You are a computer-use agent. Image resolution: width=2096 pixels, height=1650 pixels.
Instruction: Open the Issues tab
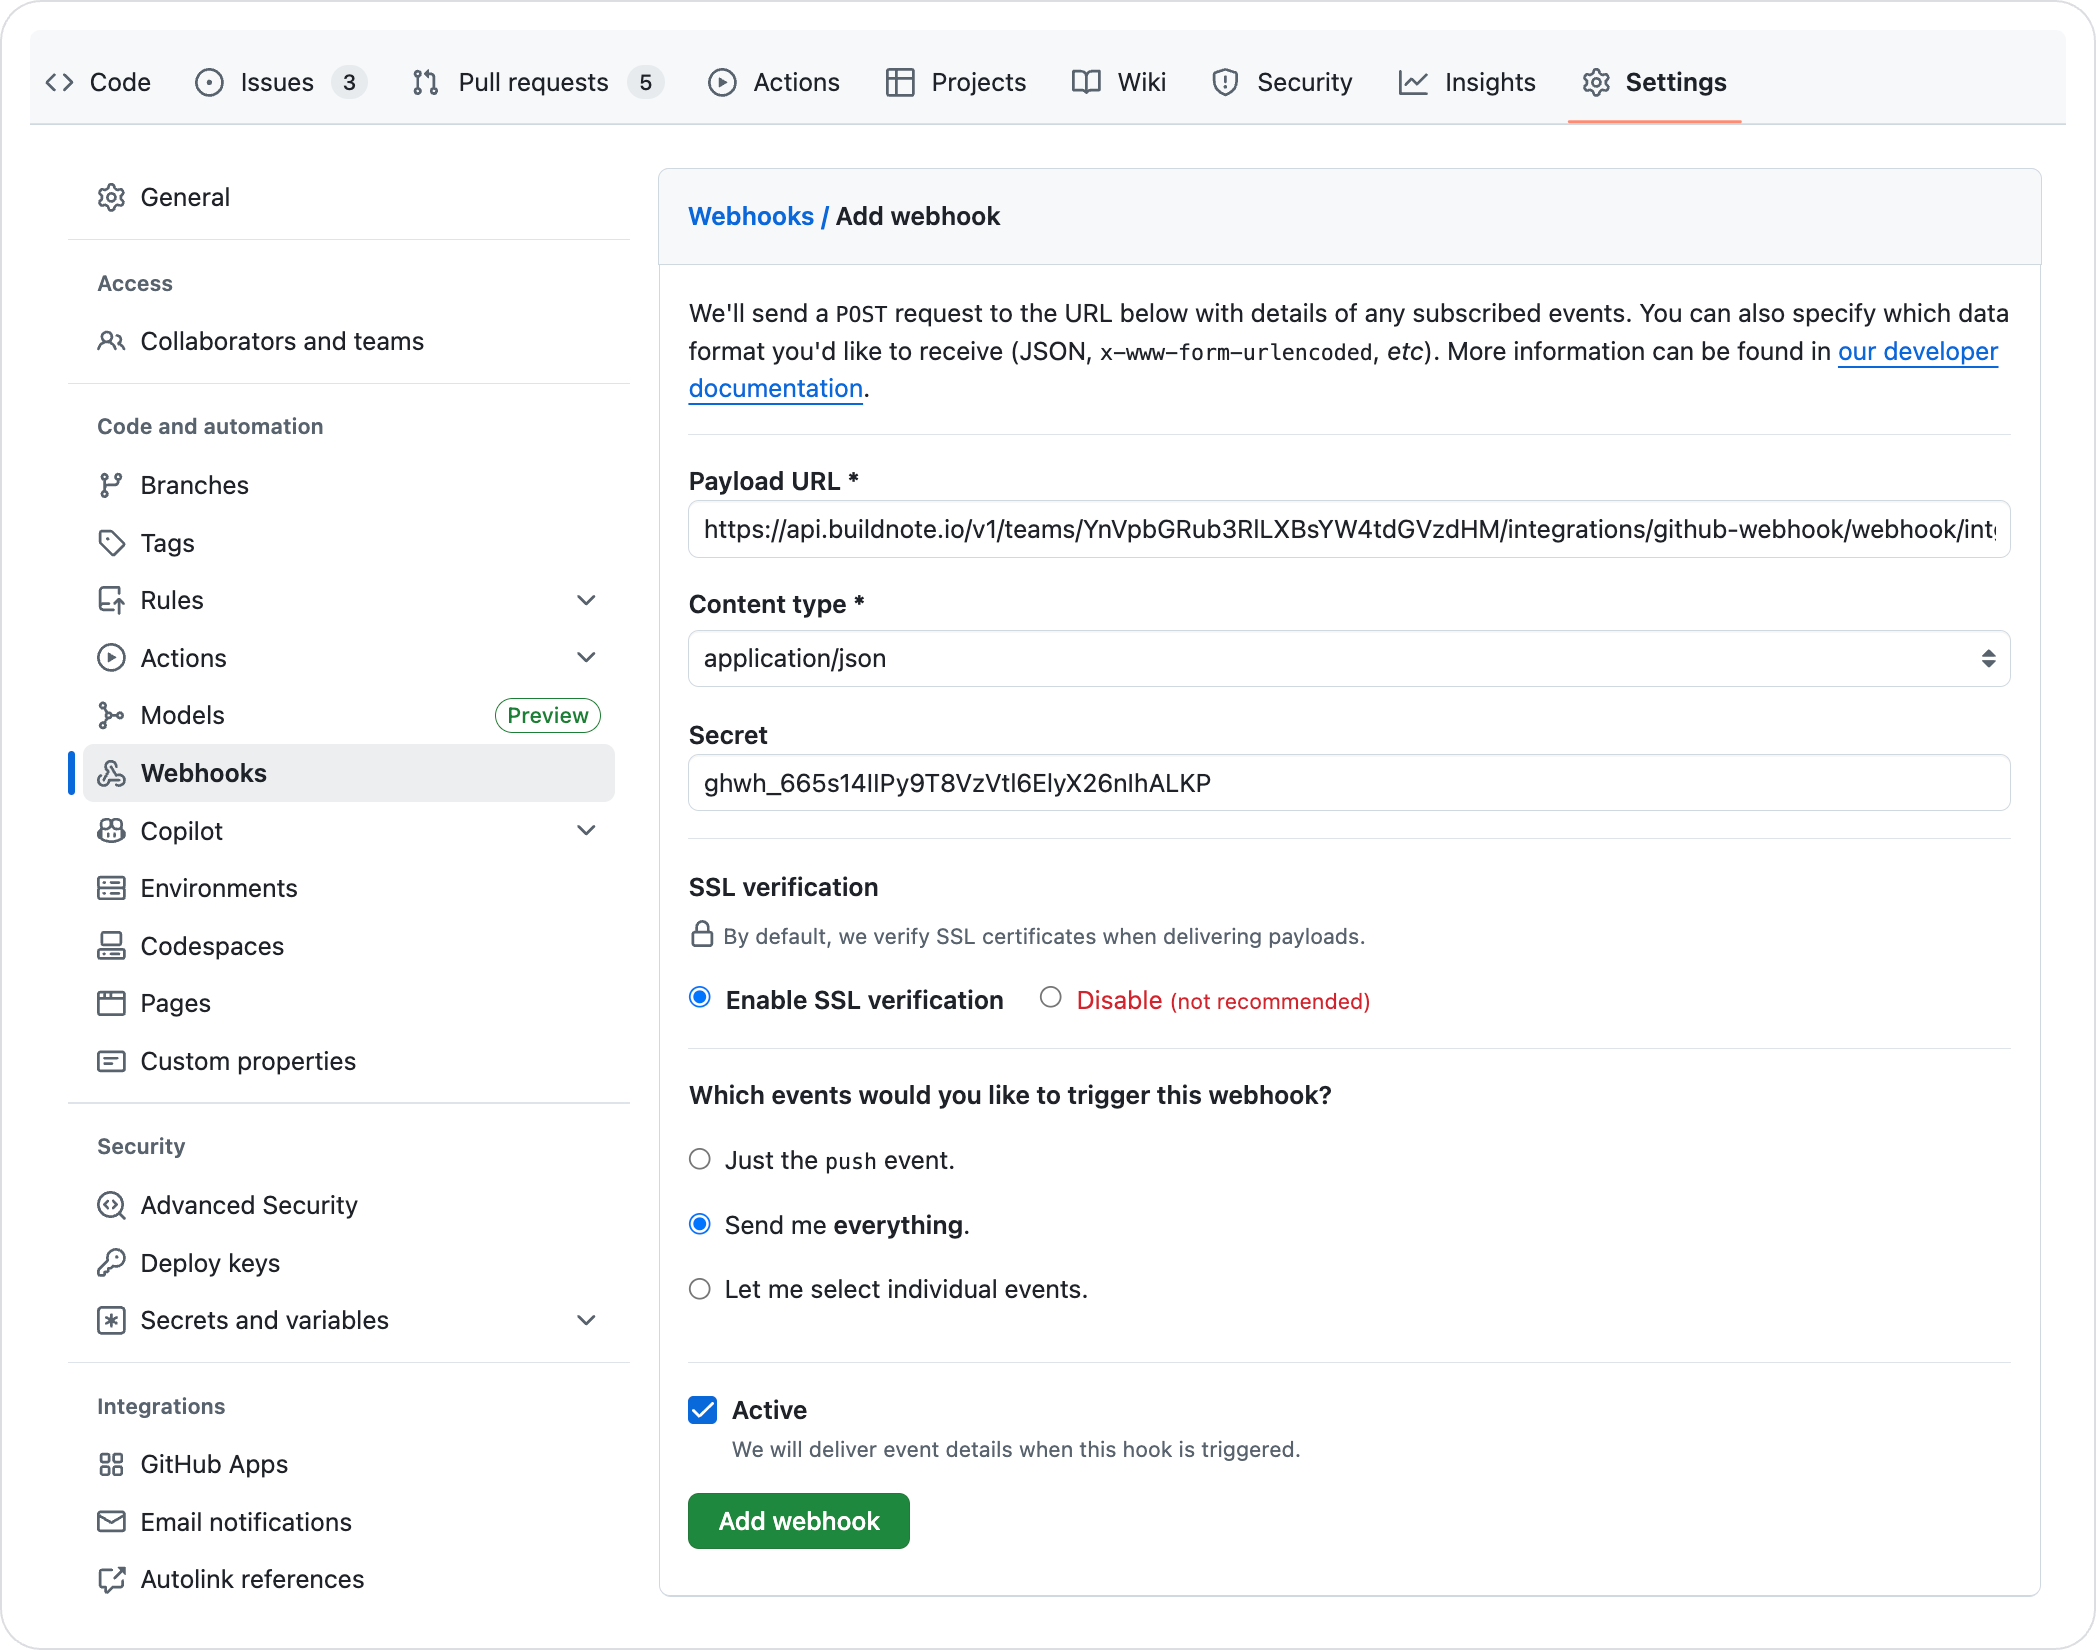tap(281, 82)
